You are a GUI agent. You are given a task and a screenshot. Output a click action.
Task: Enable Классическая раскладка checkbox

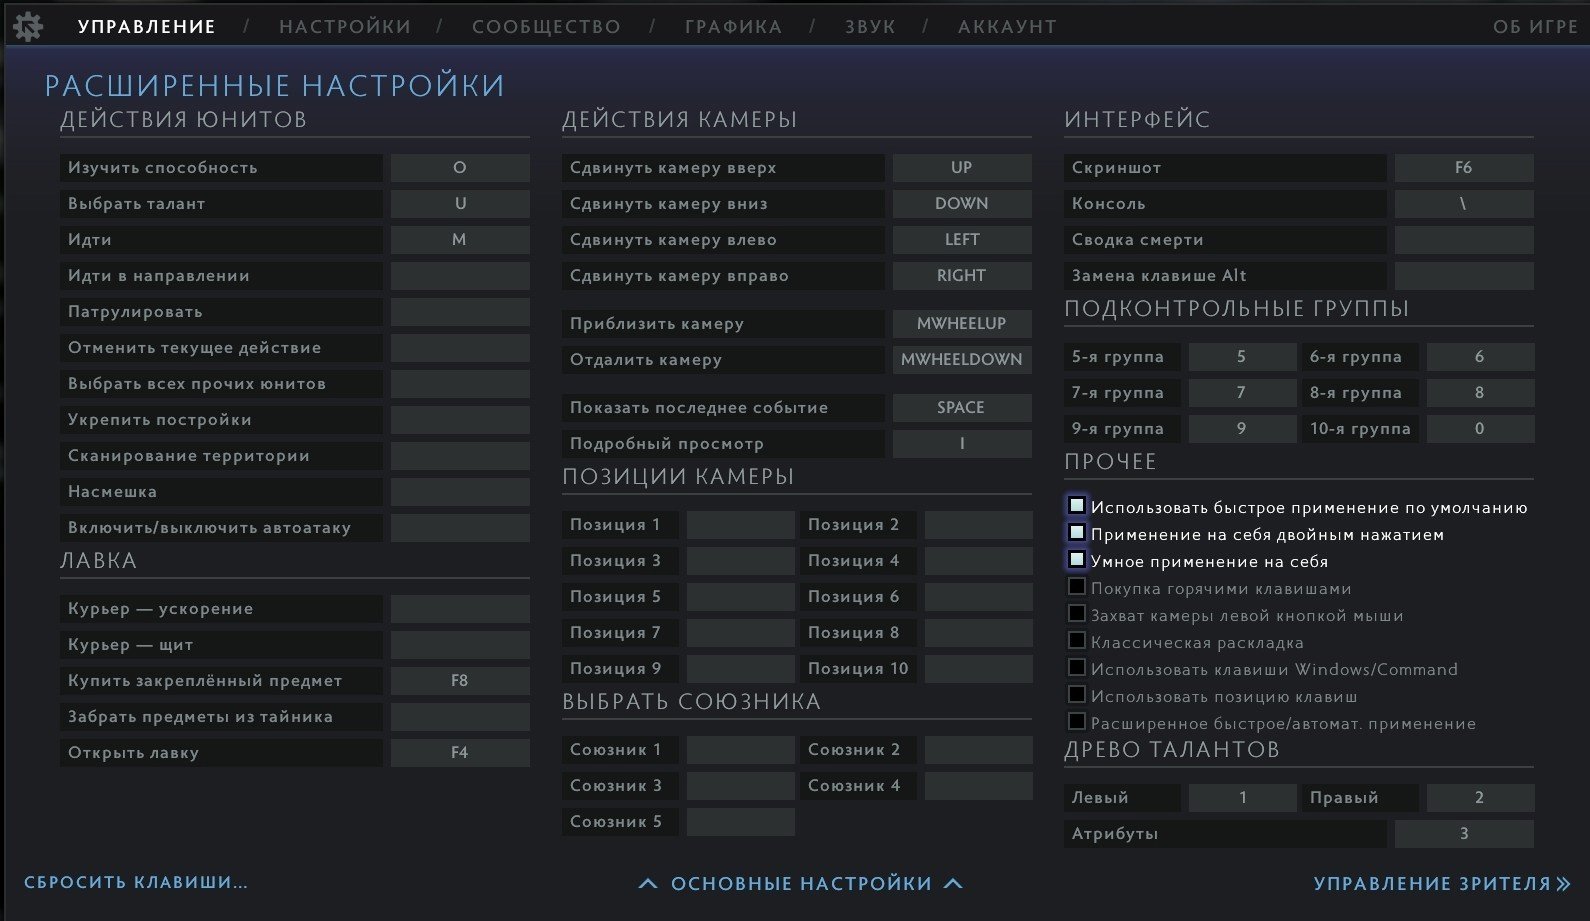[1077, 641]
